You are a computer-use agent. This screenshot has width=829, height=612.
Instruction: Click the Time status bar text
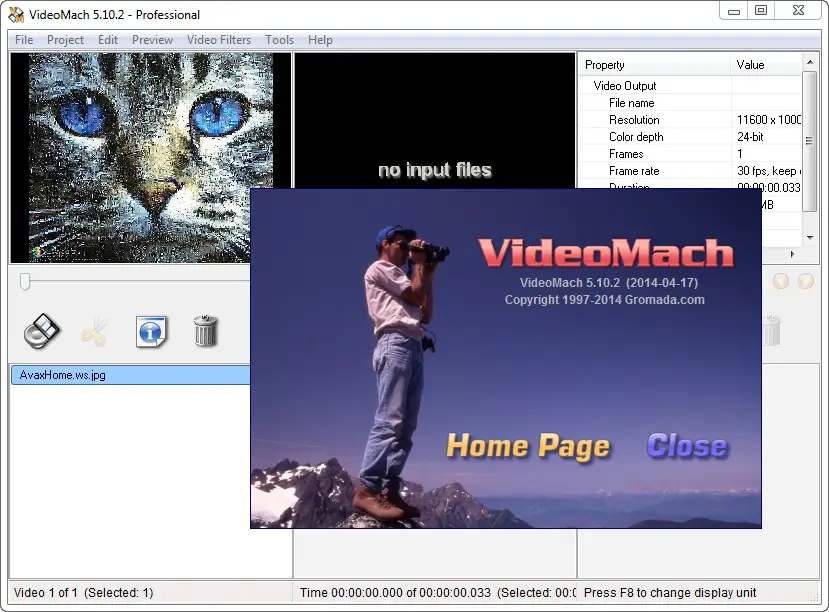438,592
